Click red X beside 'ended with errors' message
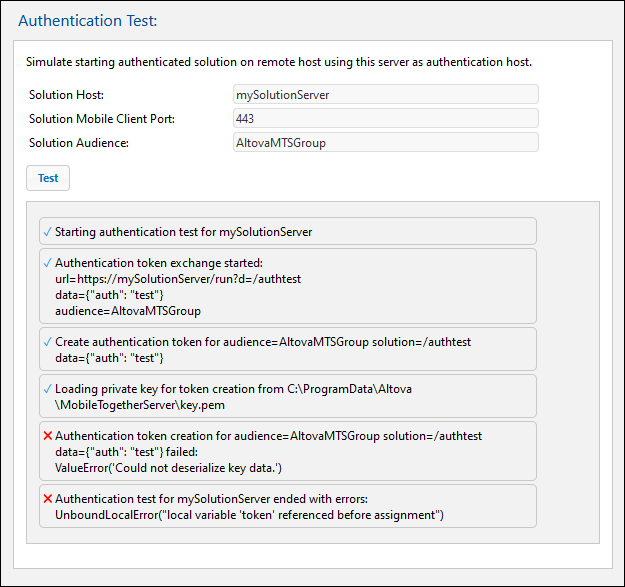Image resolution: width=625 pixels, height=587 pixels. 47,499
